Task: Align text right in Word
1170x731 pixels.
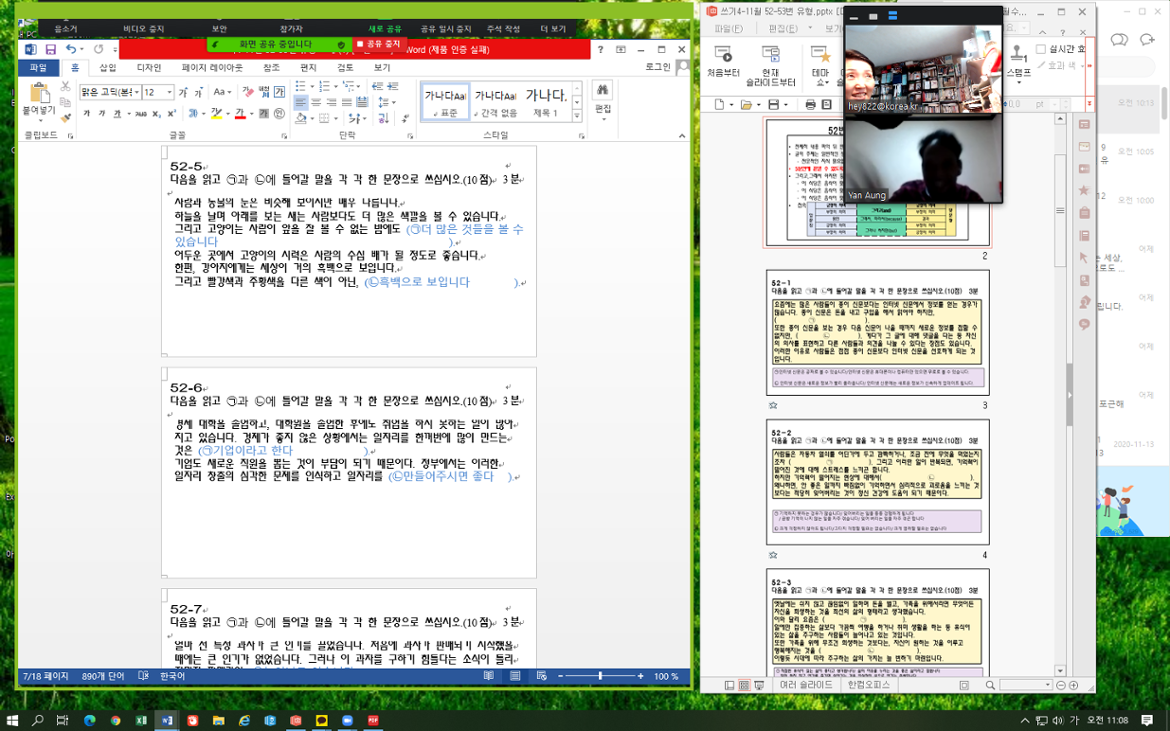Action: pos(331,102)
